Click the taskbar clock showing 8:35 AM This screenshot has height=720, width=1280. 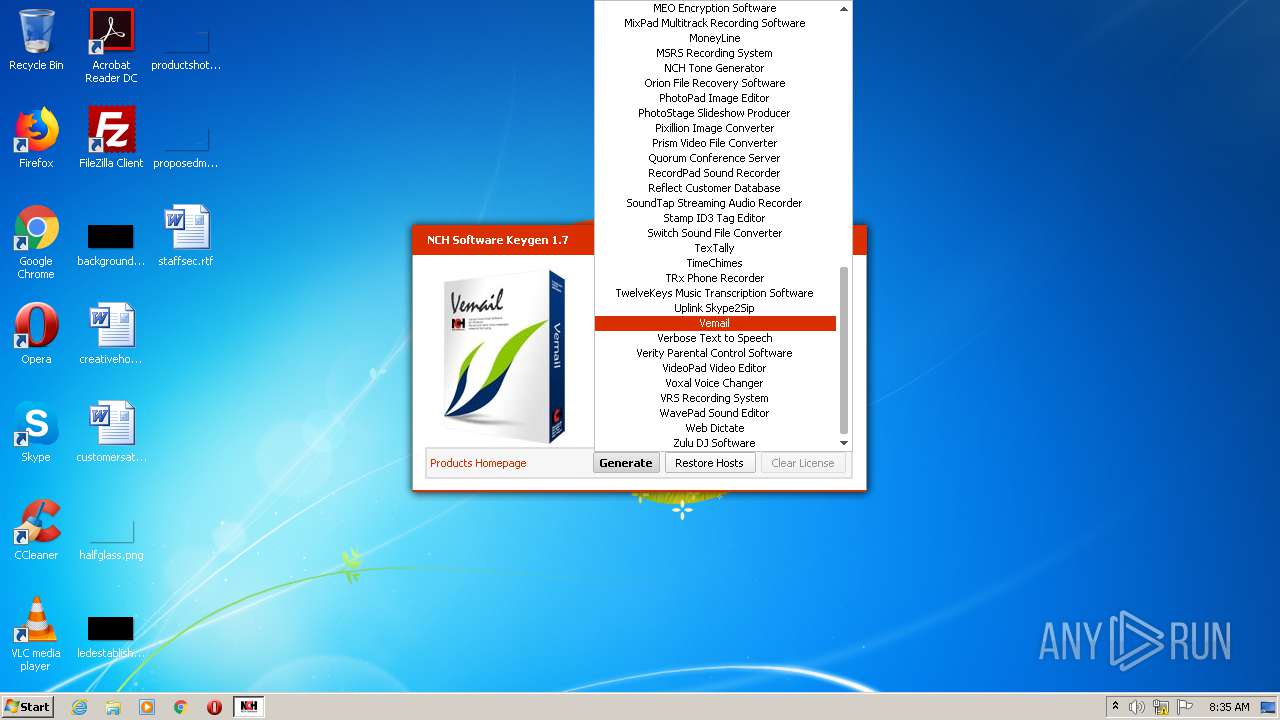1229,707
